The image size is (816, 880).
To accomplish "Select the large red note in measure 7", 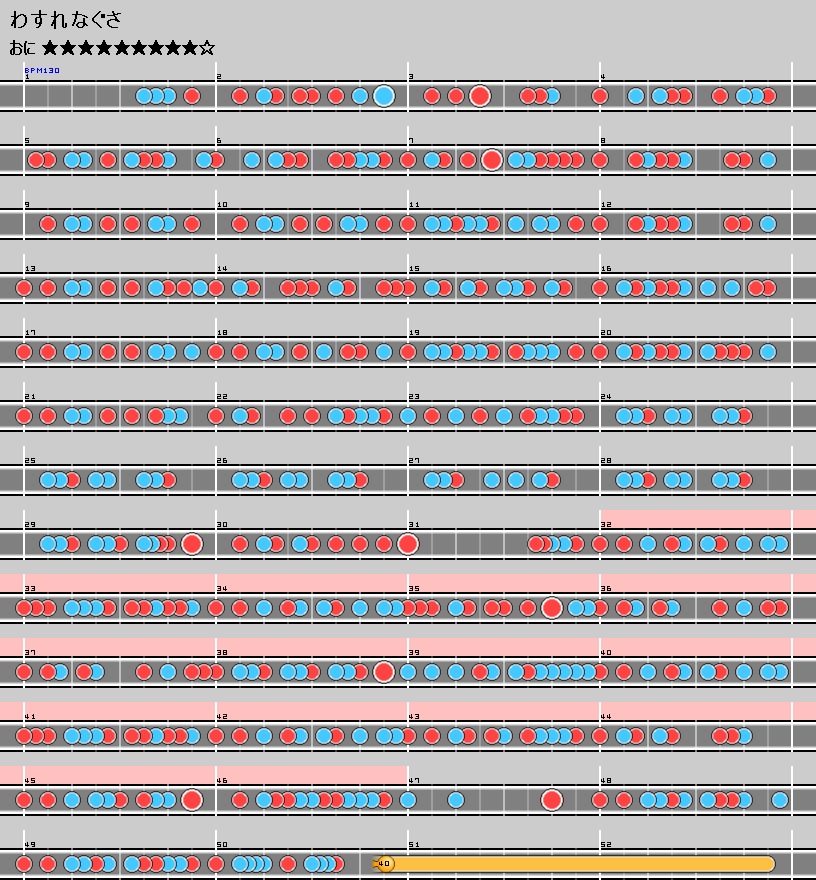I will click(491, 160).
